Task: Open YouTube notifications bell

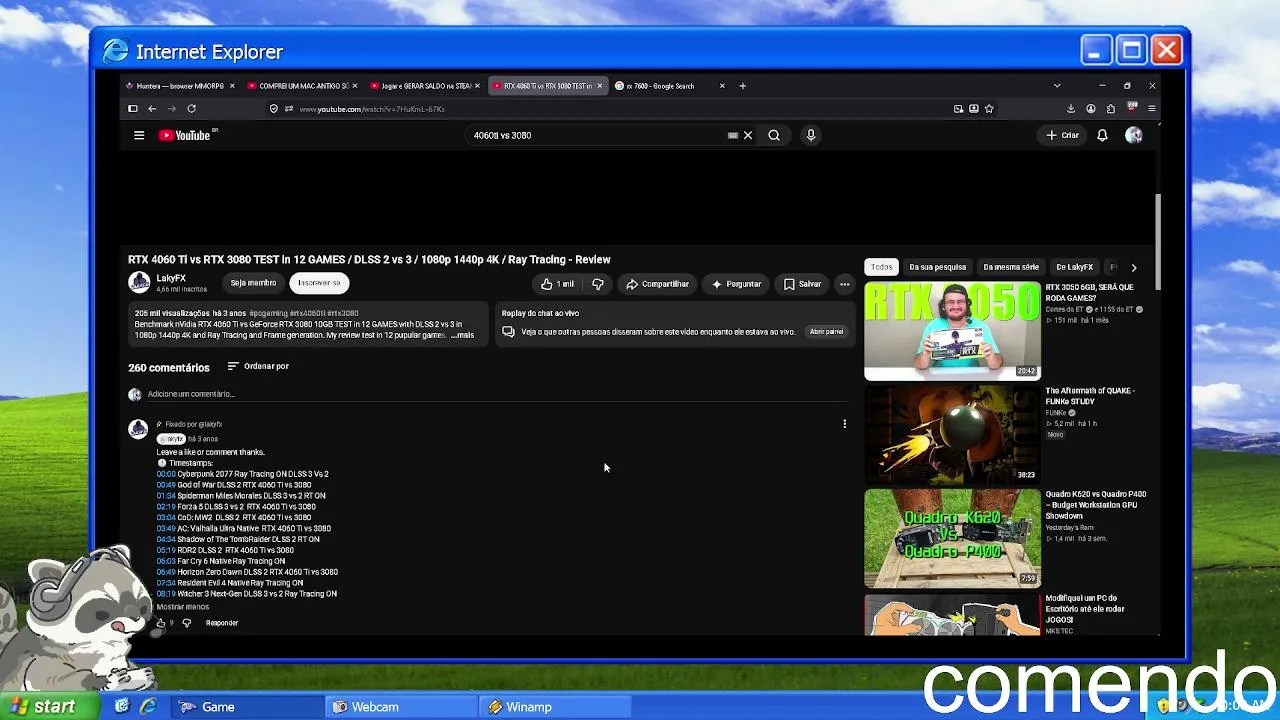Action: [x=1102, y=135]
